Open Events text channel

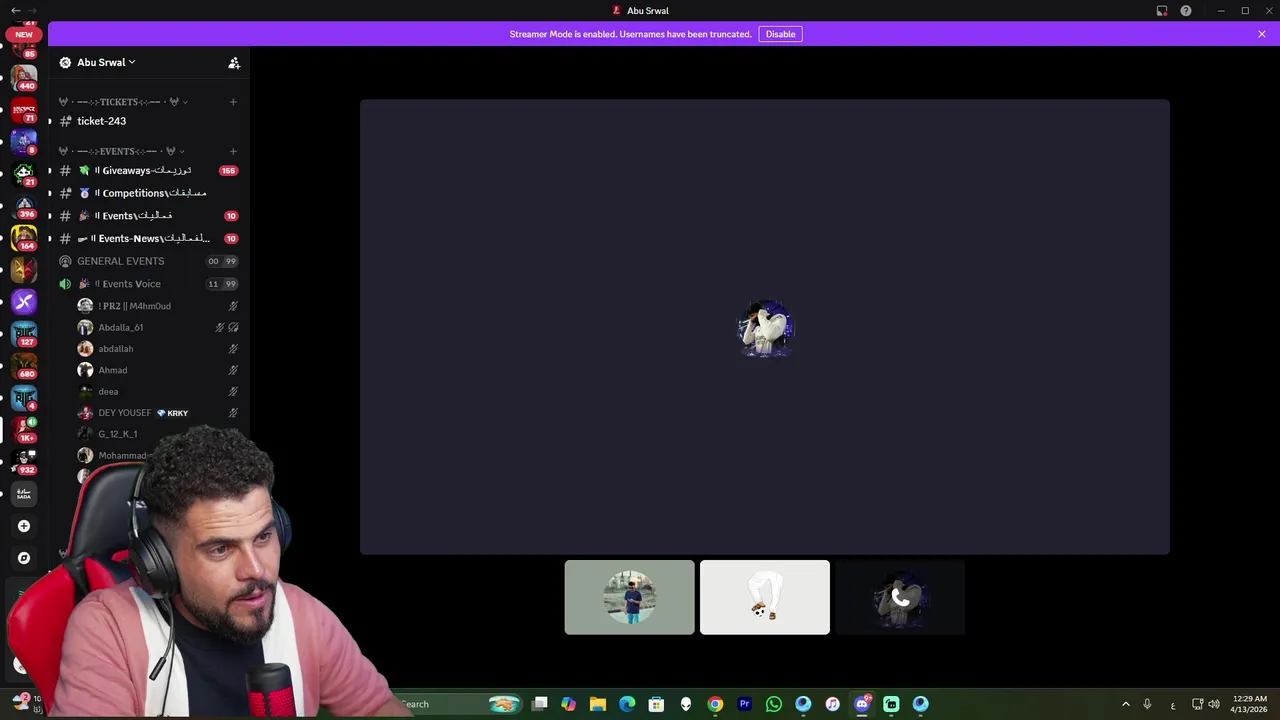[x=148, y=216]
